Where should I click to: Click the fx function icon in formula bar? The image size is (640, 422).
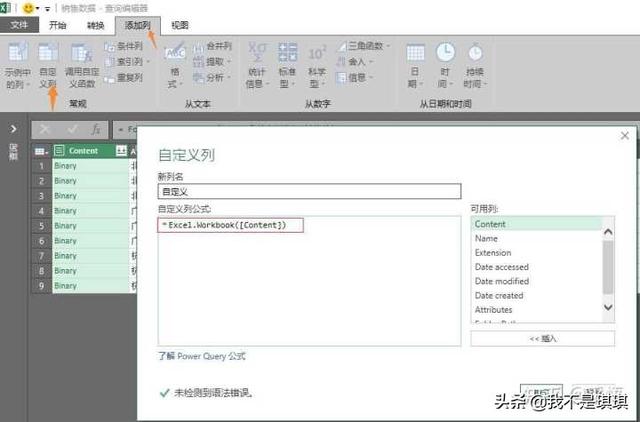pyautogui.click(x=96, y=130)
